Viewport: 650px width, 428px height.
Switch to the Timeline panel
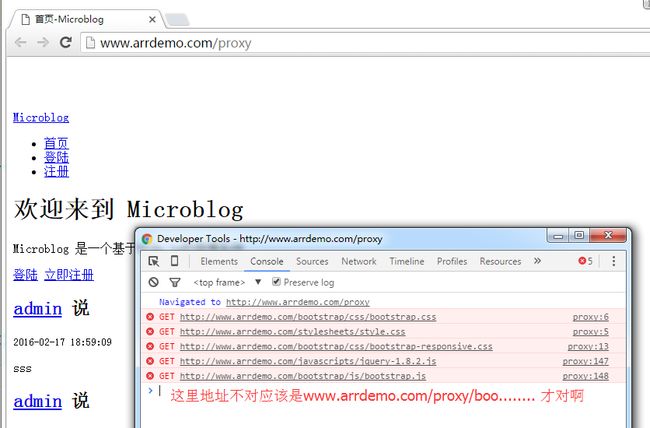pos(407,261)
